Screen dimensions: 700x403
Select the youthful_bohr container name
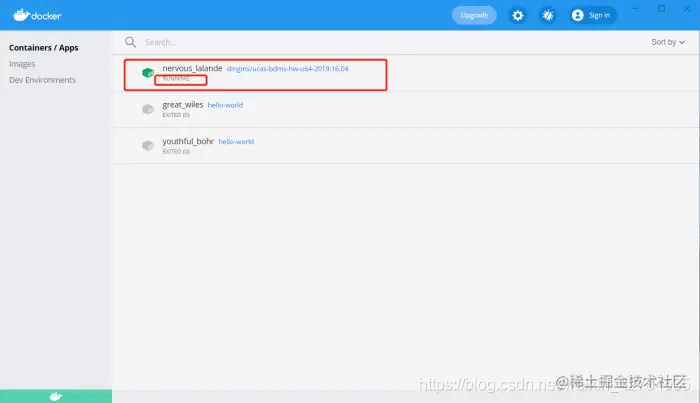tap(188, 141)
